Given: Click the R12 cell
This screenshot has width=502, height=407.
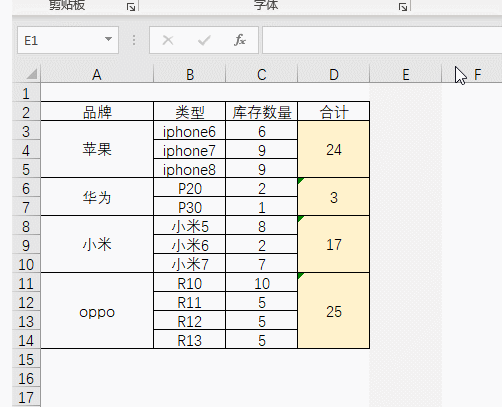Looking at the screenshot, I should pos(190,320).
